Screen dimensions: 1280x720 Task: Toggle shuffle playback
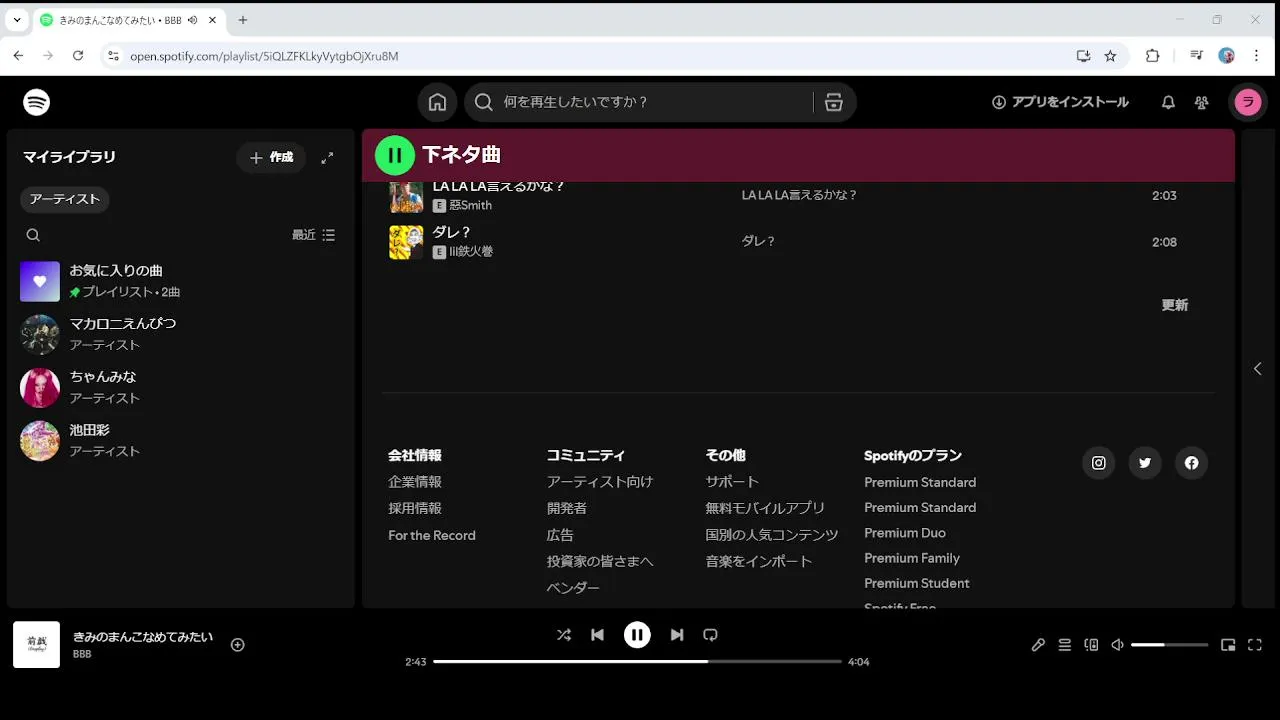click(x=564, y=635)
